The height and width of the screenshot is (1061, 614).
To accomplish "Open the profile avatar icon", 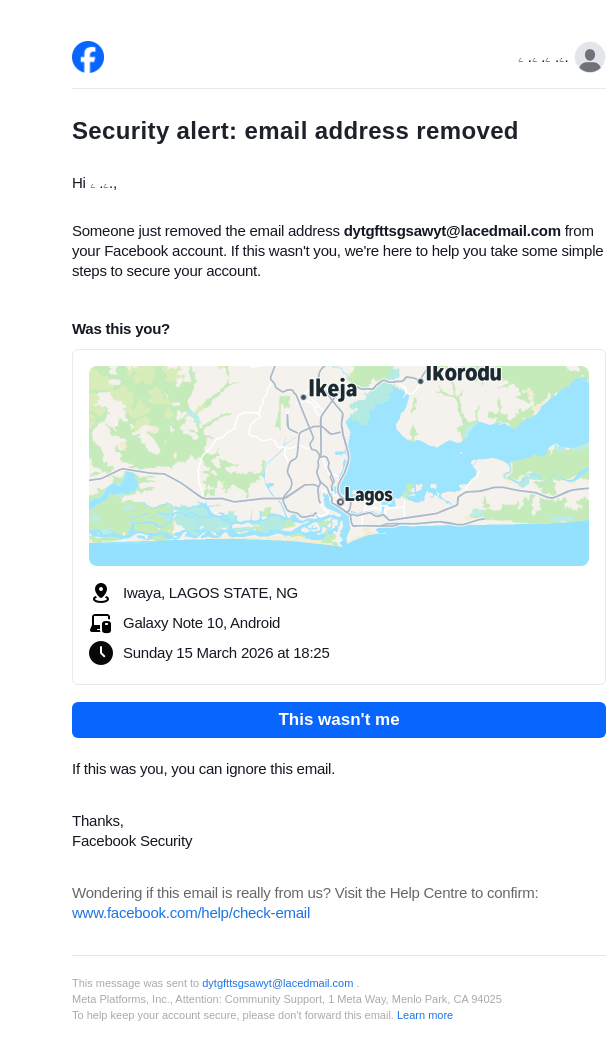I will [x=590, y=57].
